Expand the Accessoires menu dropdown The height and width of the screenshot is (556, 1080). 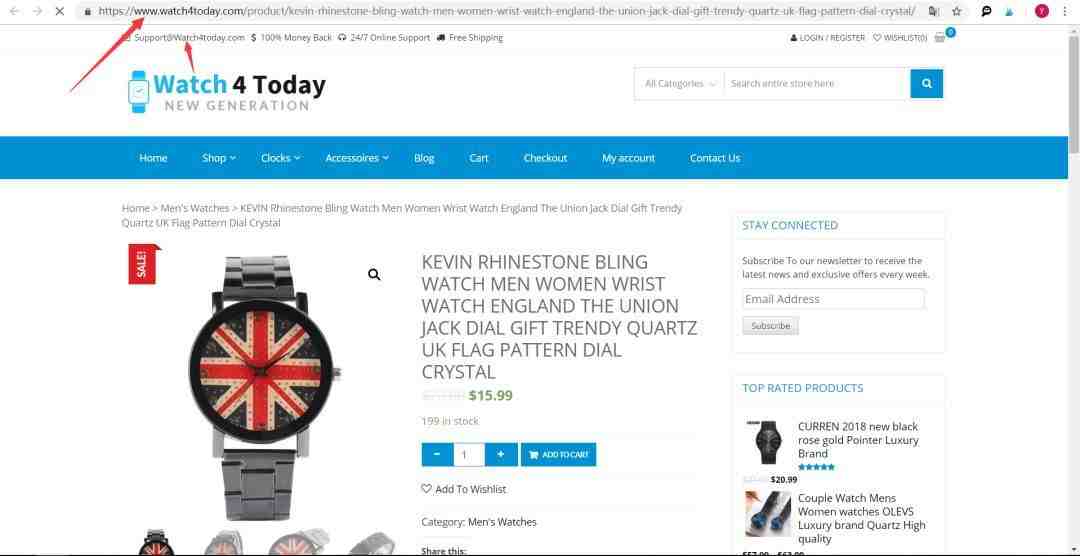click(x=357, y=158)
